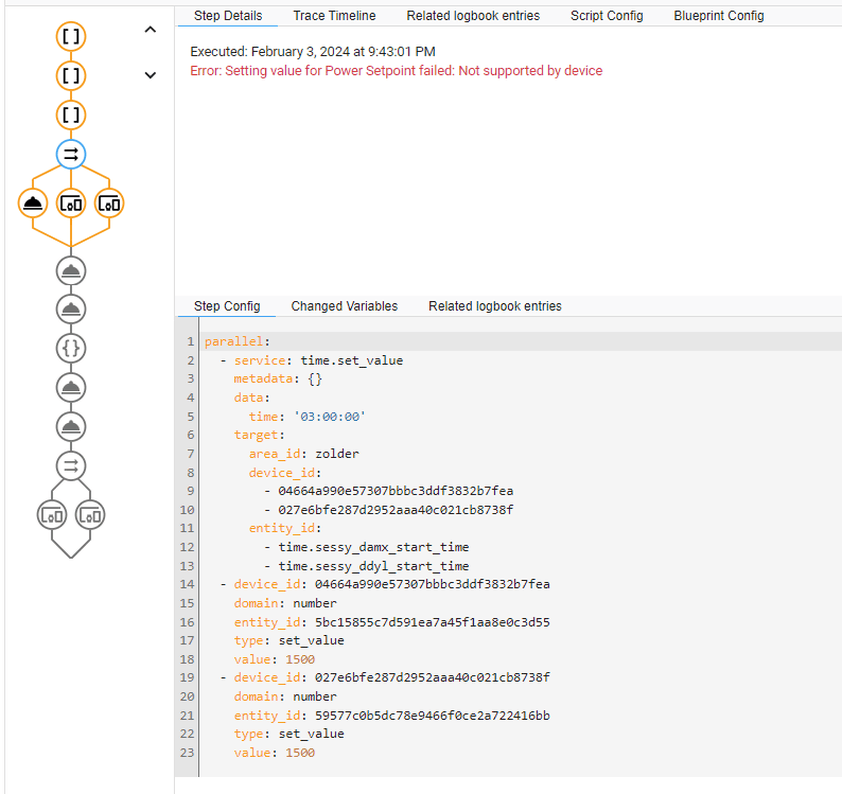Switch to the Step Details tab
The width and height of the screenshot is (842, 794).
pos(228,16)
